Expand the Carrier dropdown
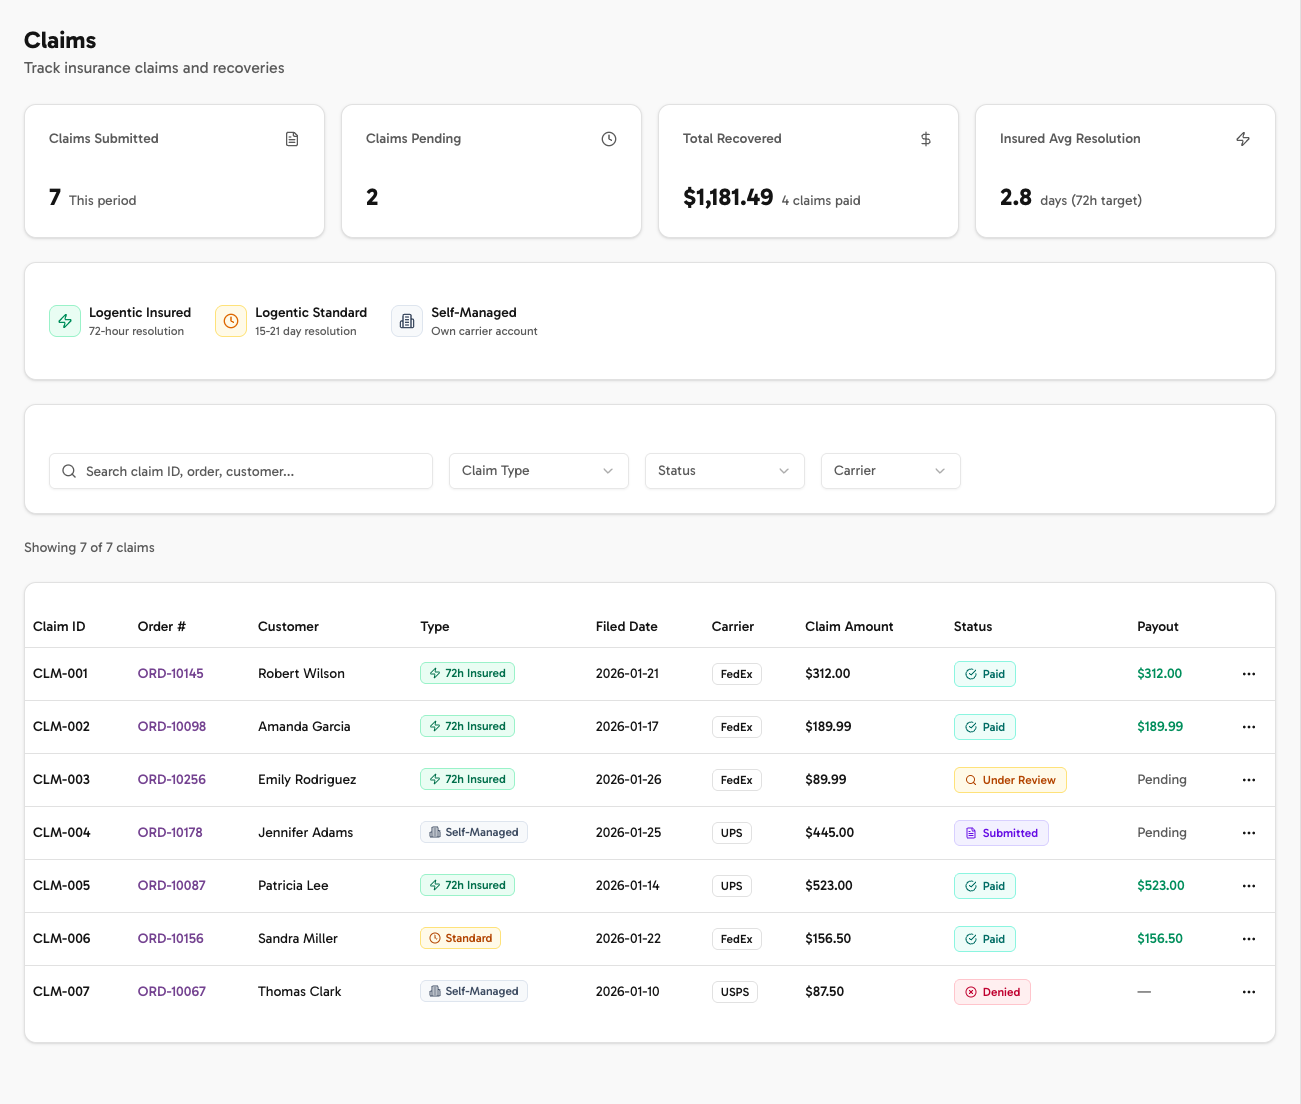1301x1104 pixels. 890,471
